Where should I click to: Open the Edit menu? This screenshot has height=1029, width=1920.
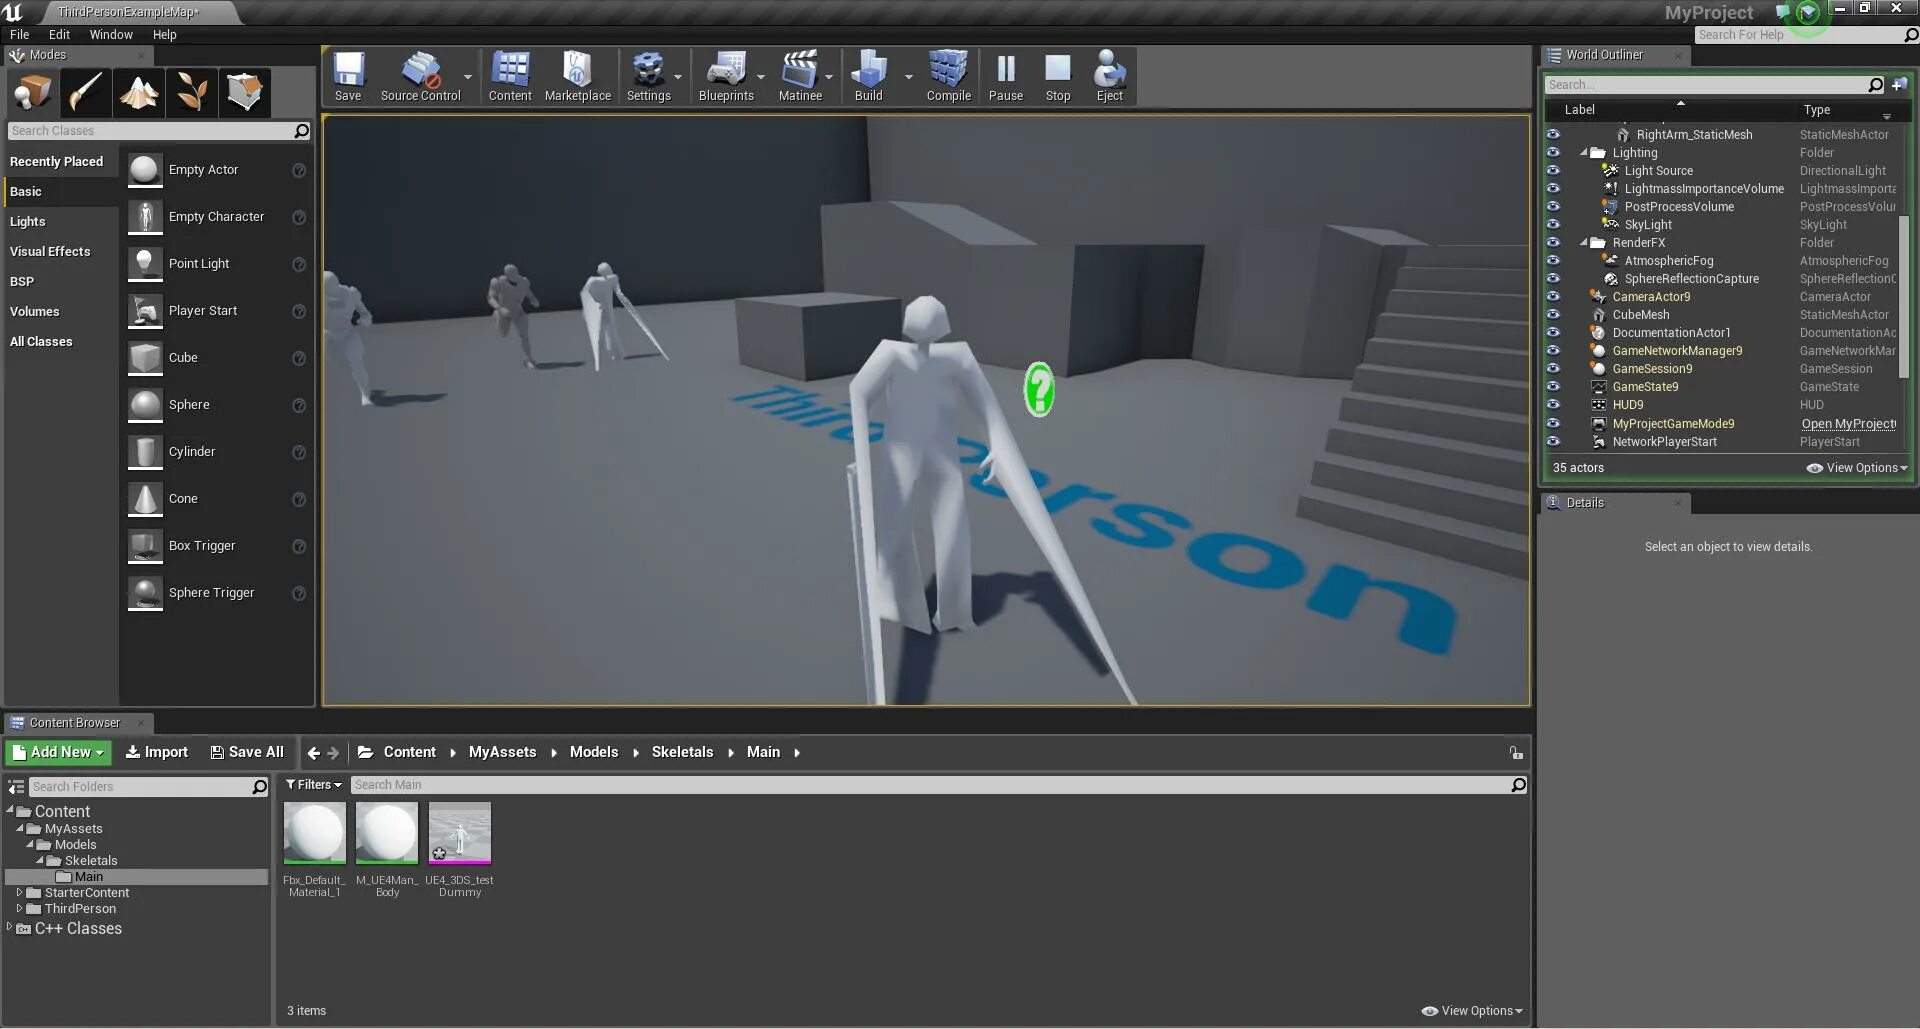pyautogui.click(x=59, y=35)
